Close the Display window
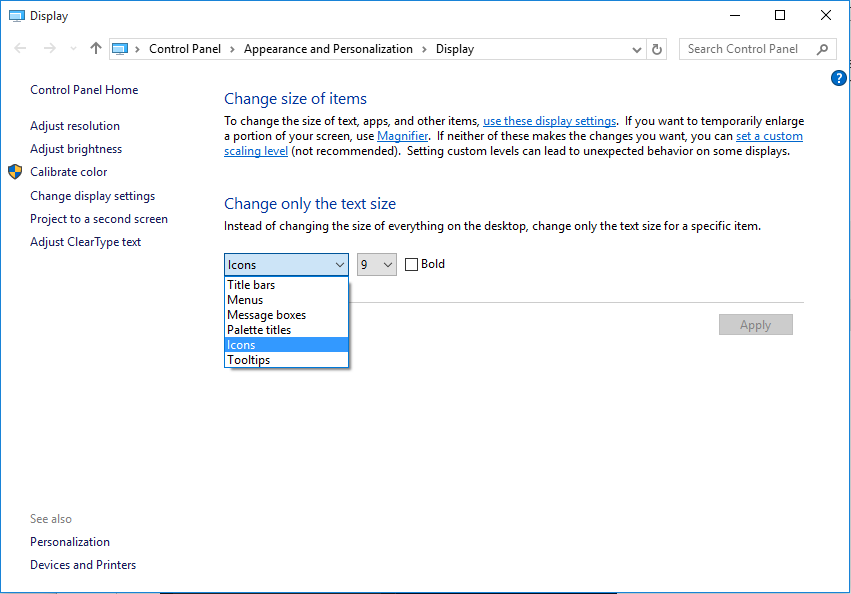 tap(825, 15)
